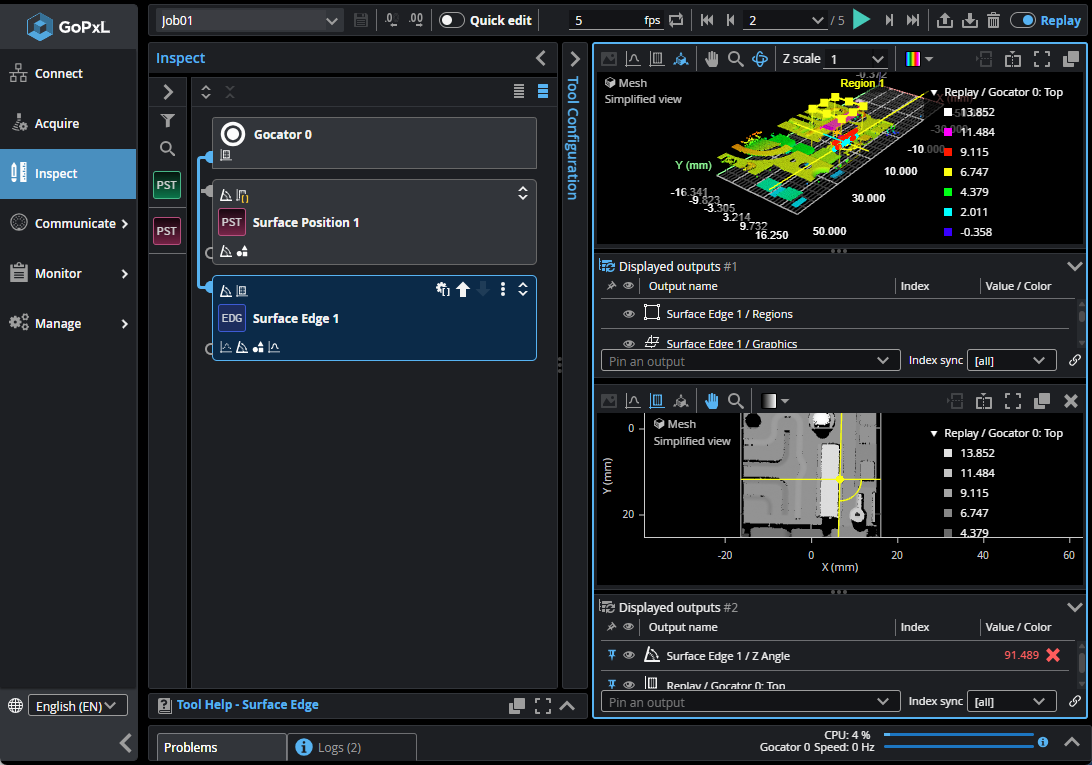This screenshot has width=1092, height=765.
Task: Click the magnifier zoom tool in lower viewer
Action: (736, 401)
